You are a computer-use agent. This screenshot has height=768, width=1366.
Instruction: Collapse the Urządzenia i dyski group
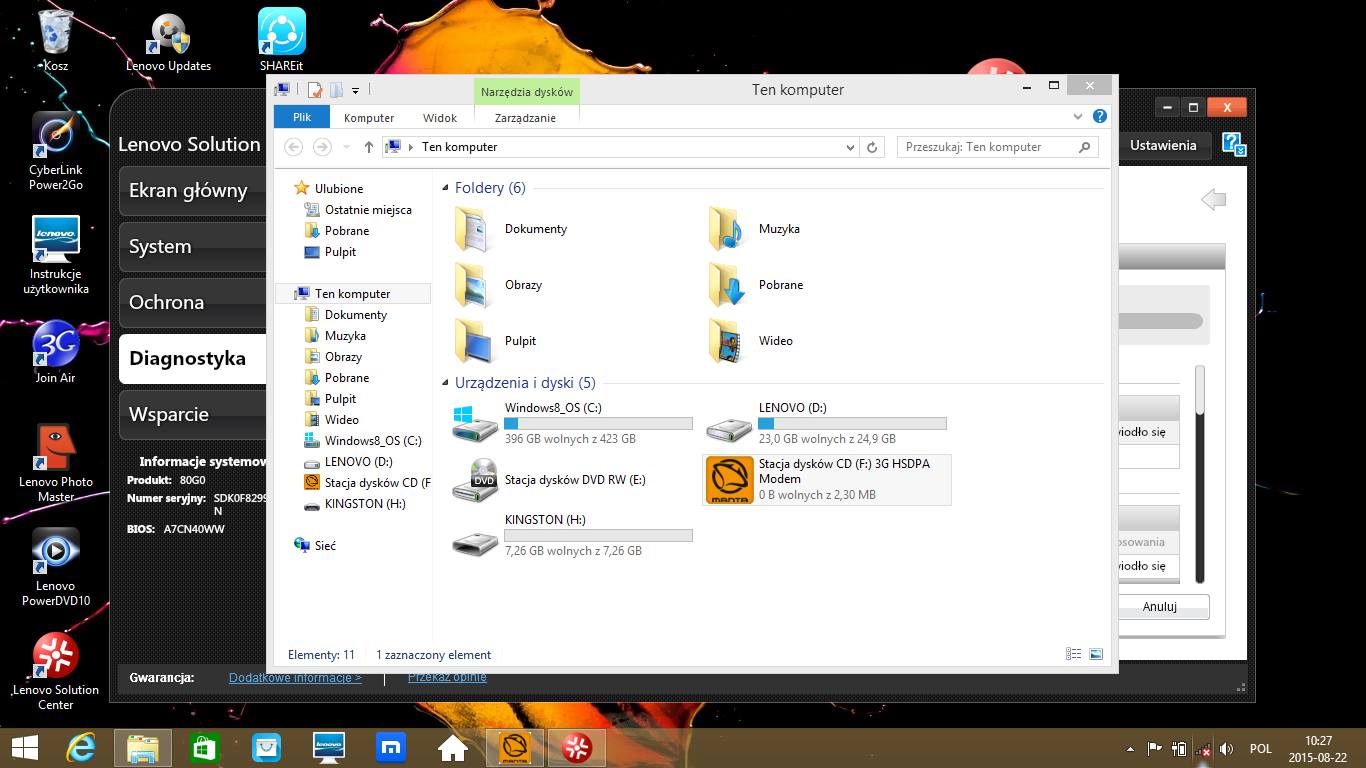(446, 383)
